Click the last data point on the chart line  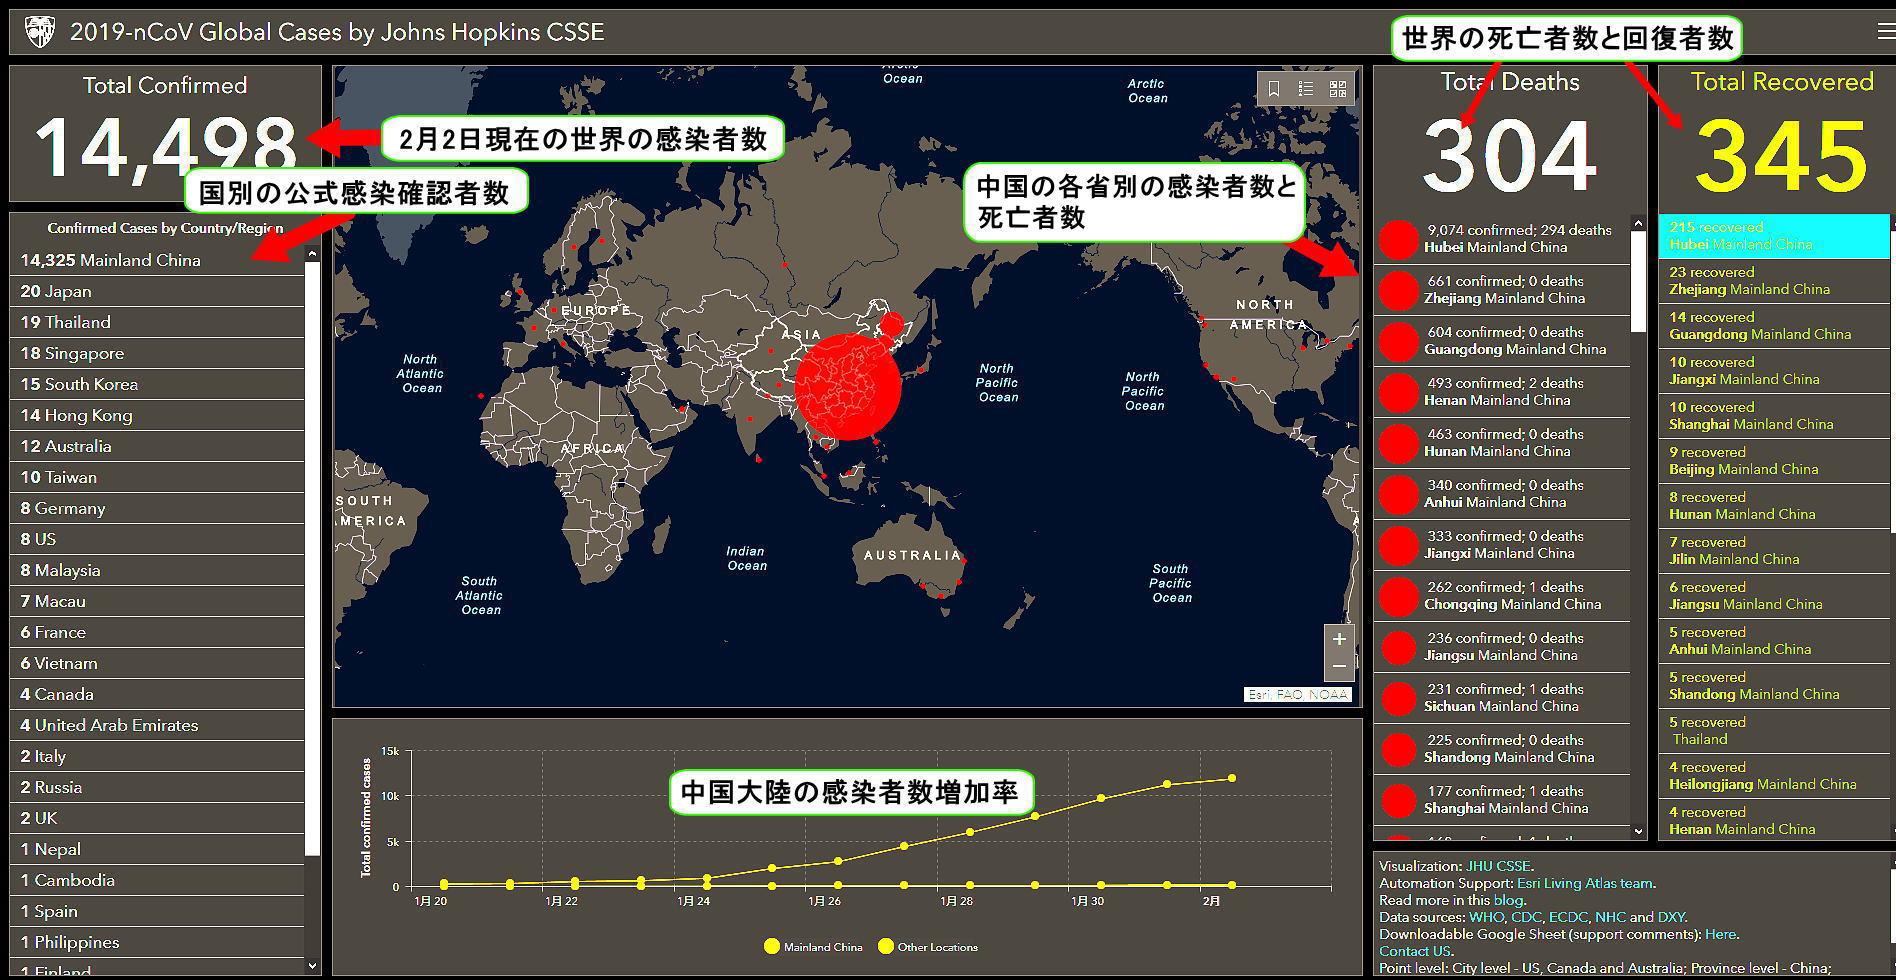click(1232, 778)
